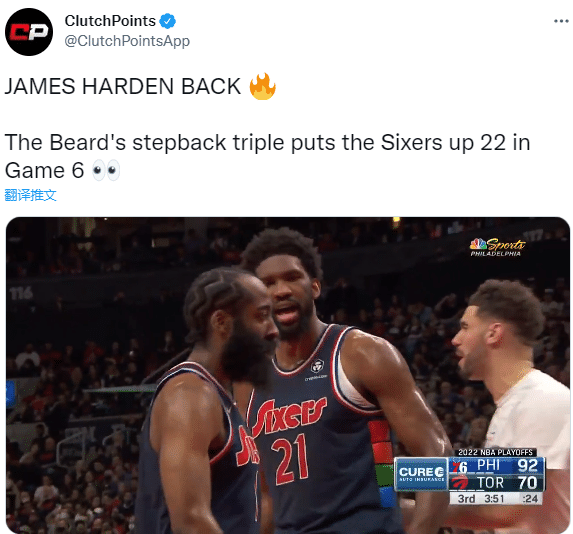The width and height of the screenshot is (573, 534).
Task: Click the Cure Auto Insurance logo
Action: pos(421,474)
